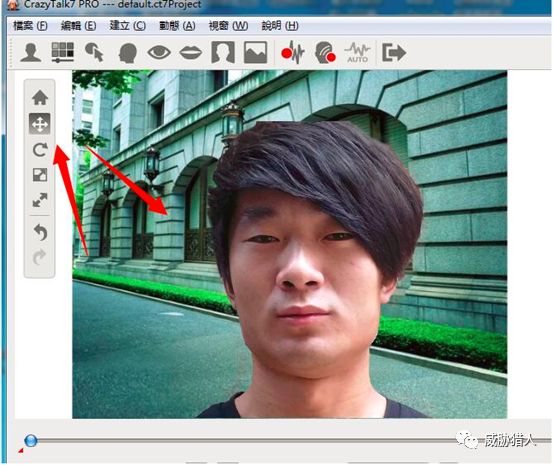Click the create new actor silhouette icon
Viewport: 554px width, 465px height.
31,53
